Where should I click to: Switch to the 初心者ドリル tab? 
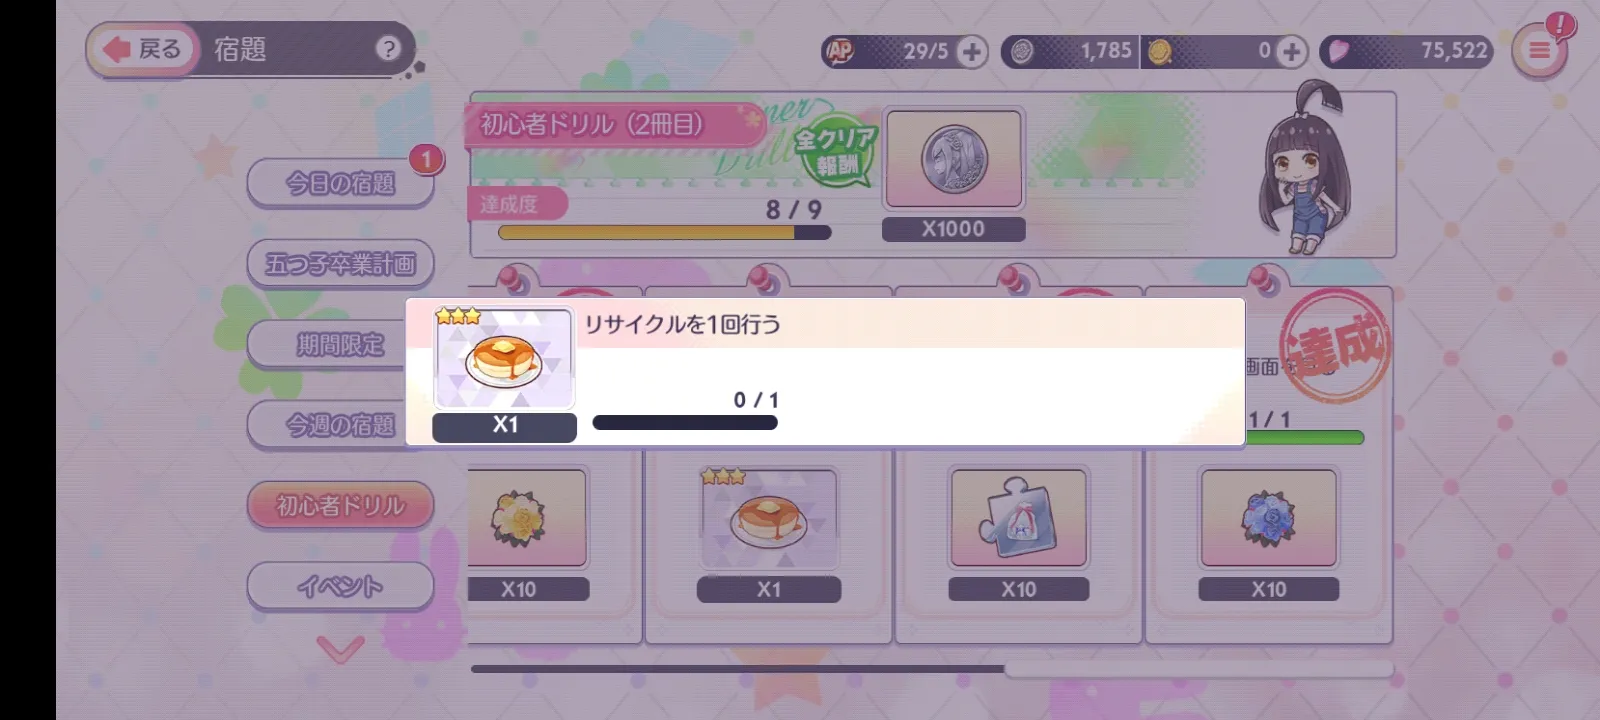[341, 505]
